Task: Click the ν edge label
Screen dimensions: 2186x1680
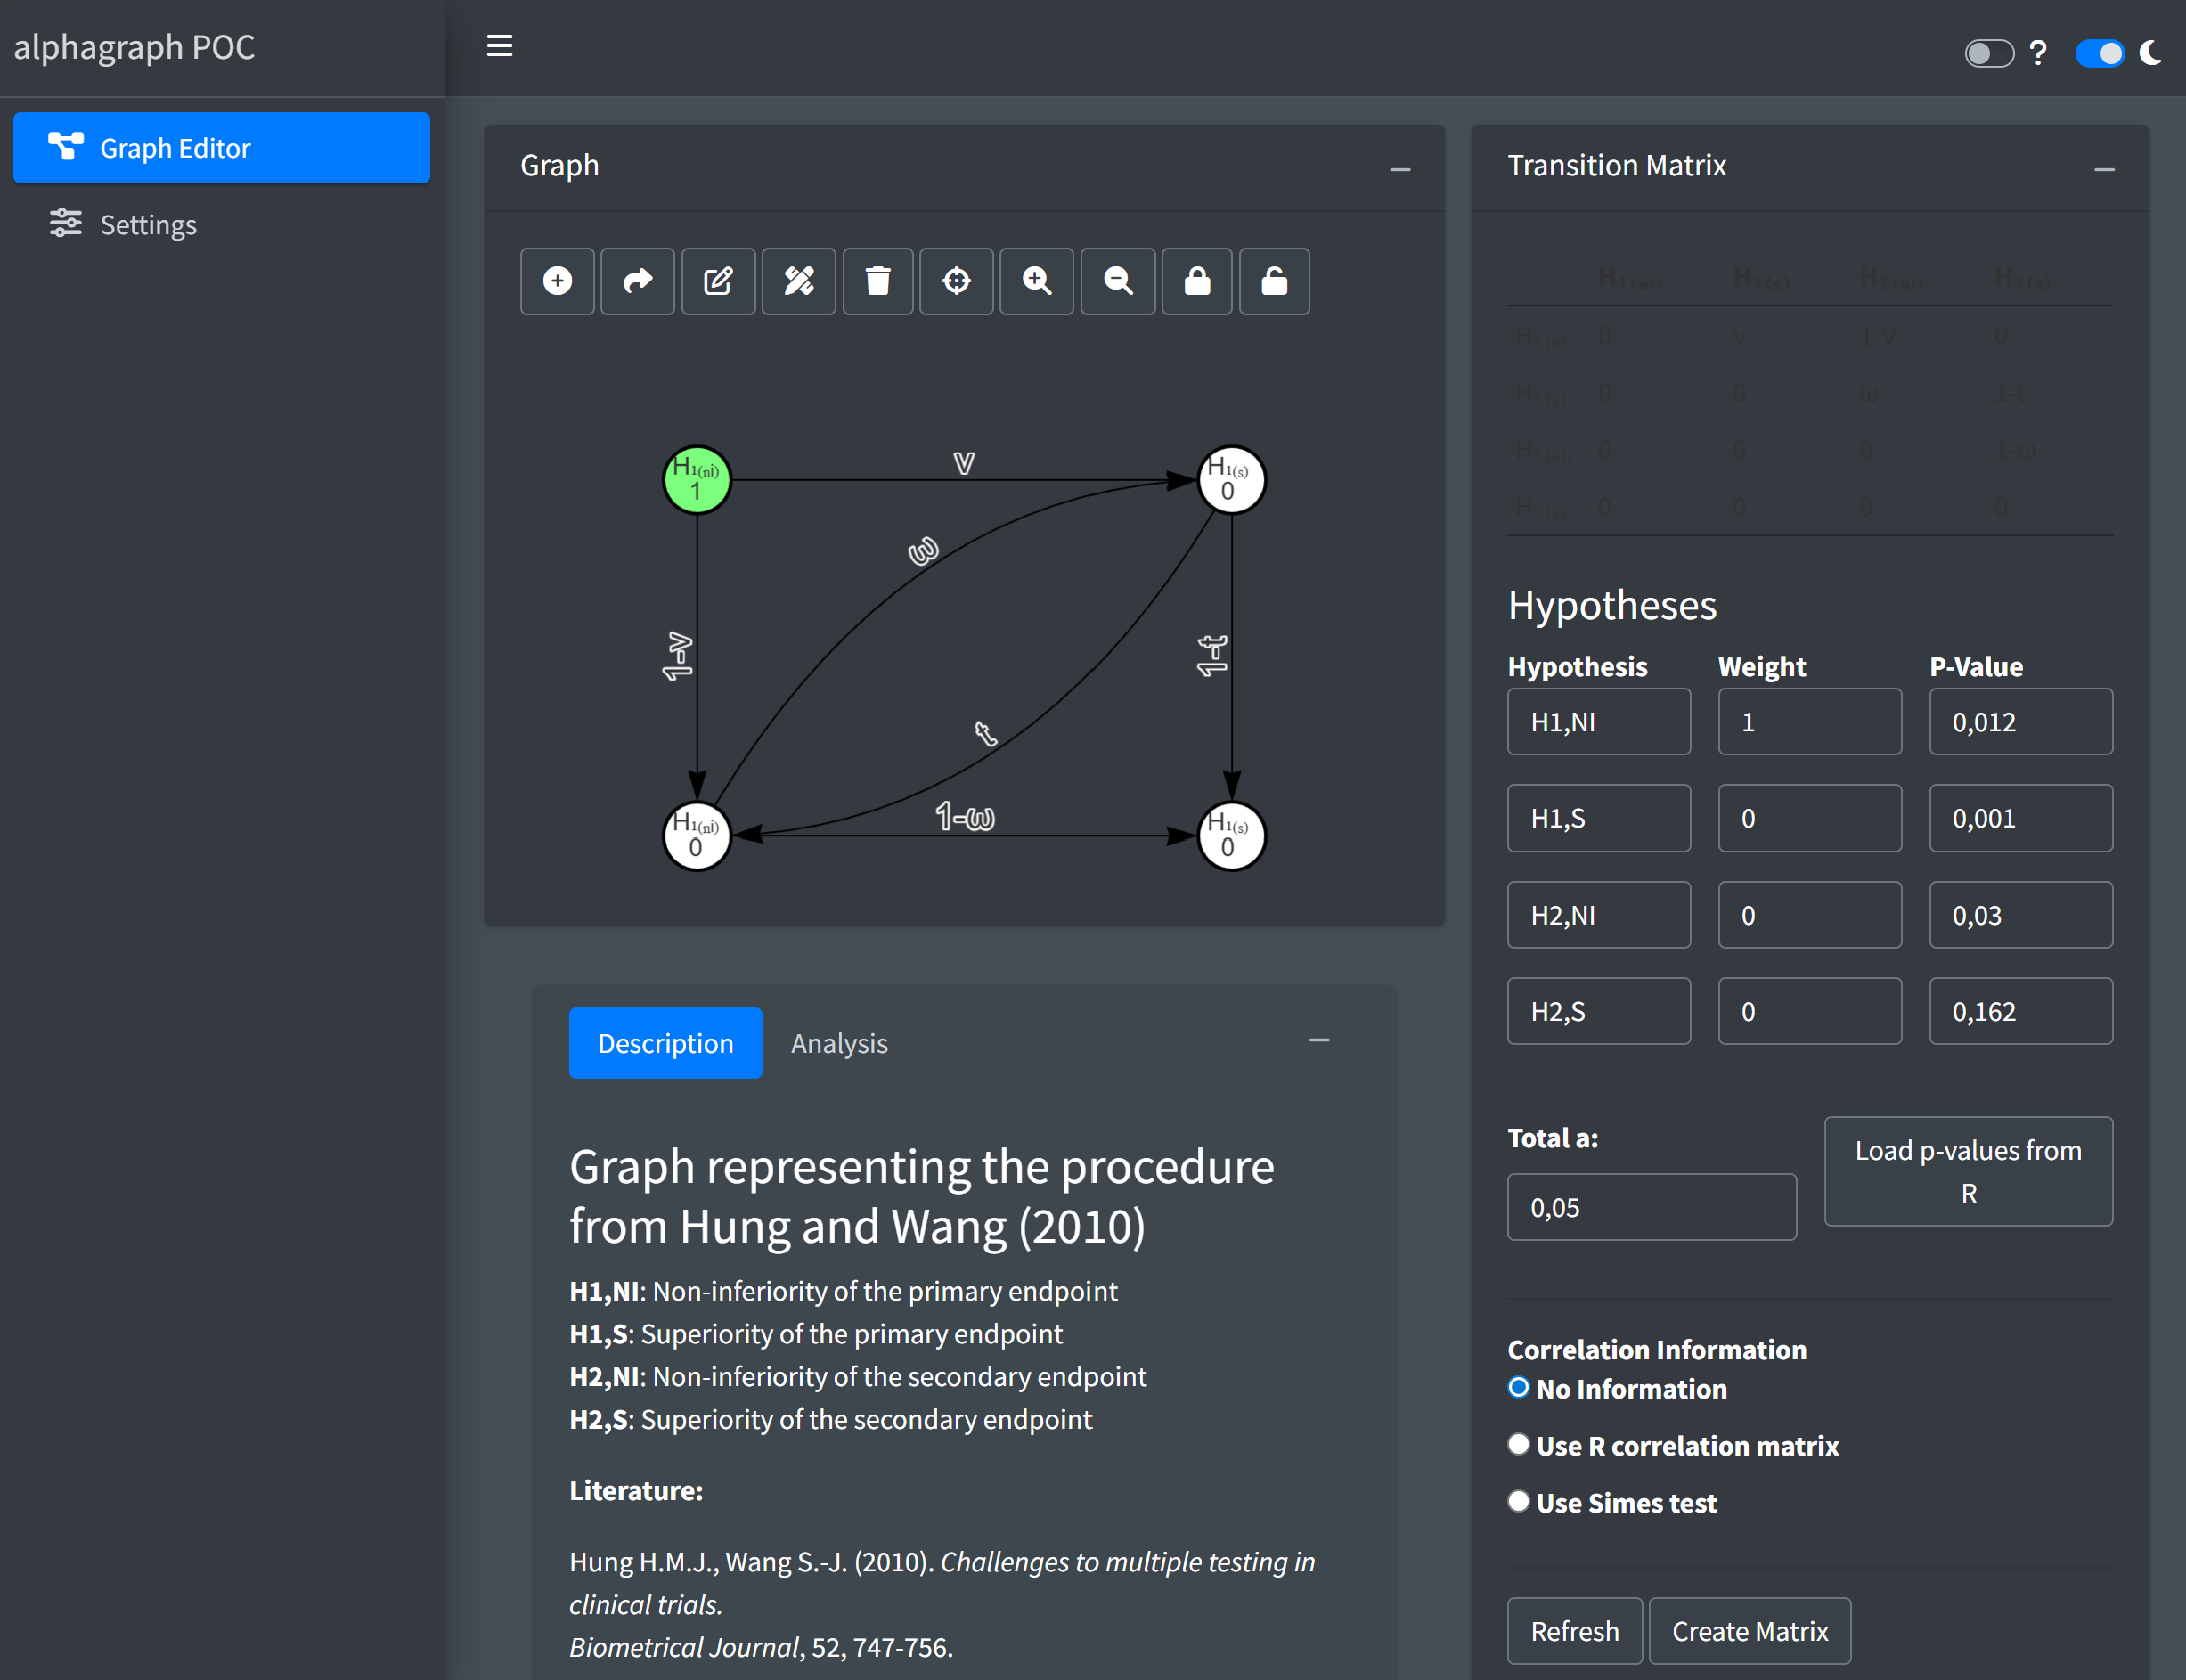Action: click(x=963, y=463)
